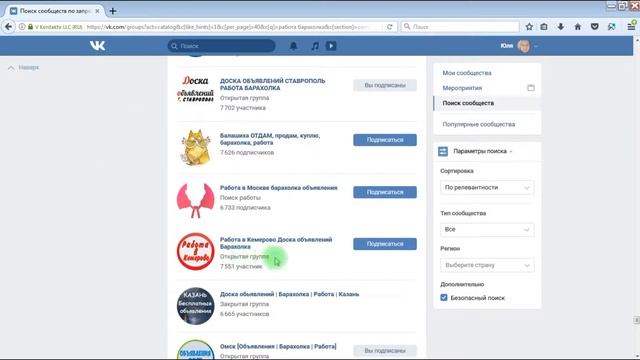Click the Параметры поиска filter icon

click(443, 151)
